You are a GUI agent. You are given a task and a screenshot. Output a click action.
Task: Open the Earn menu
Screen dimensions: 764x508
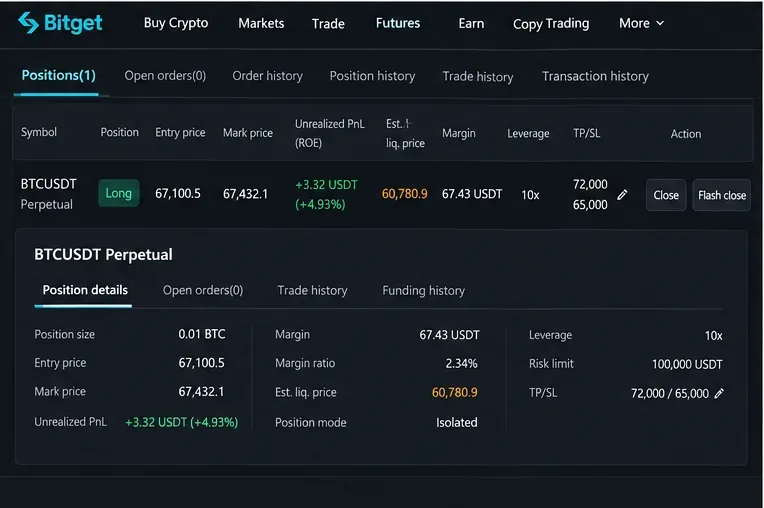point(471,23)
